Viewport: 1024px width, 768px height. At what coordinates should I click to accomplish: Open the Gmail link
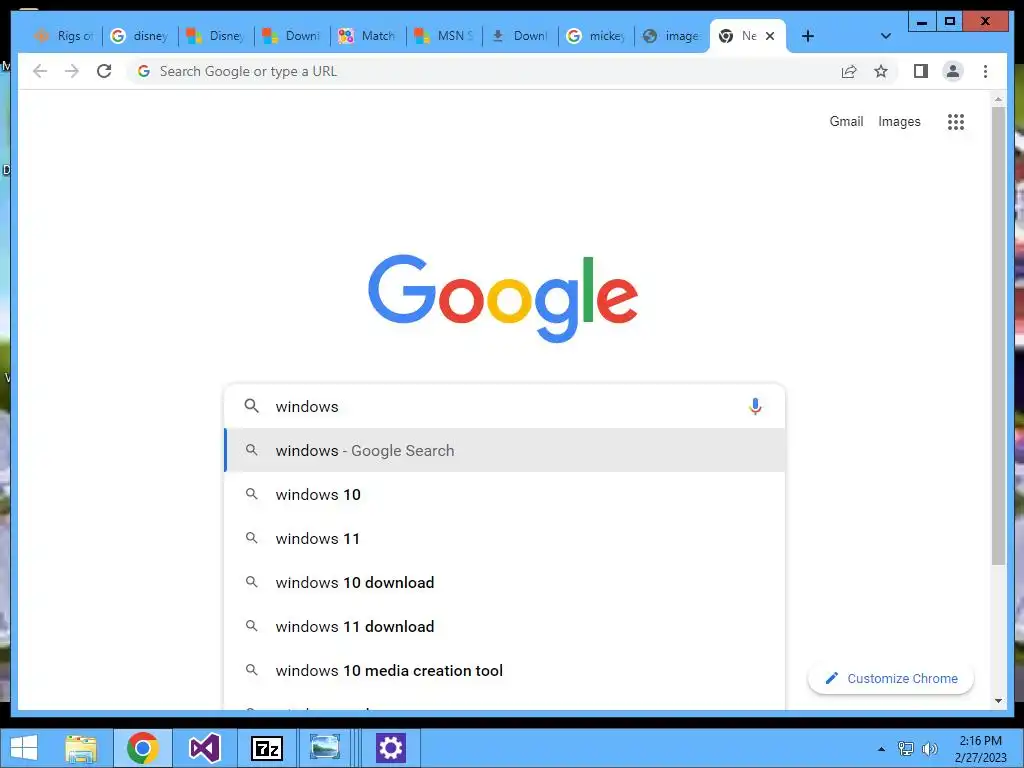[x=846, y=121]
